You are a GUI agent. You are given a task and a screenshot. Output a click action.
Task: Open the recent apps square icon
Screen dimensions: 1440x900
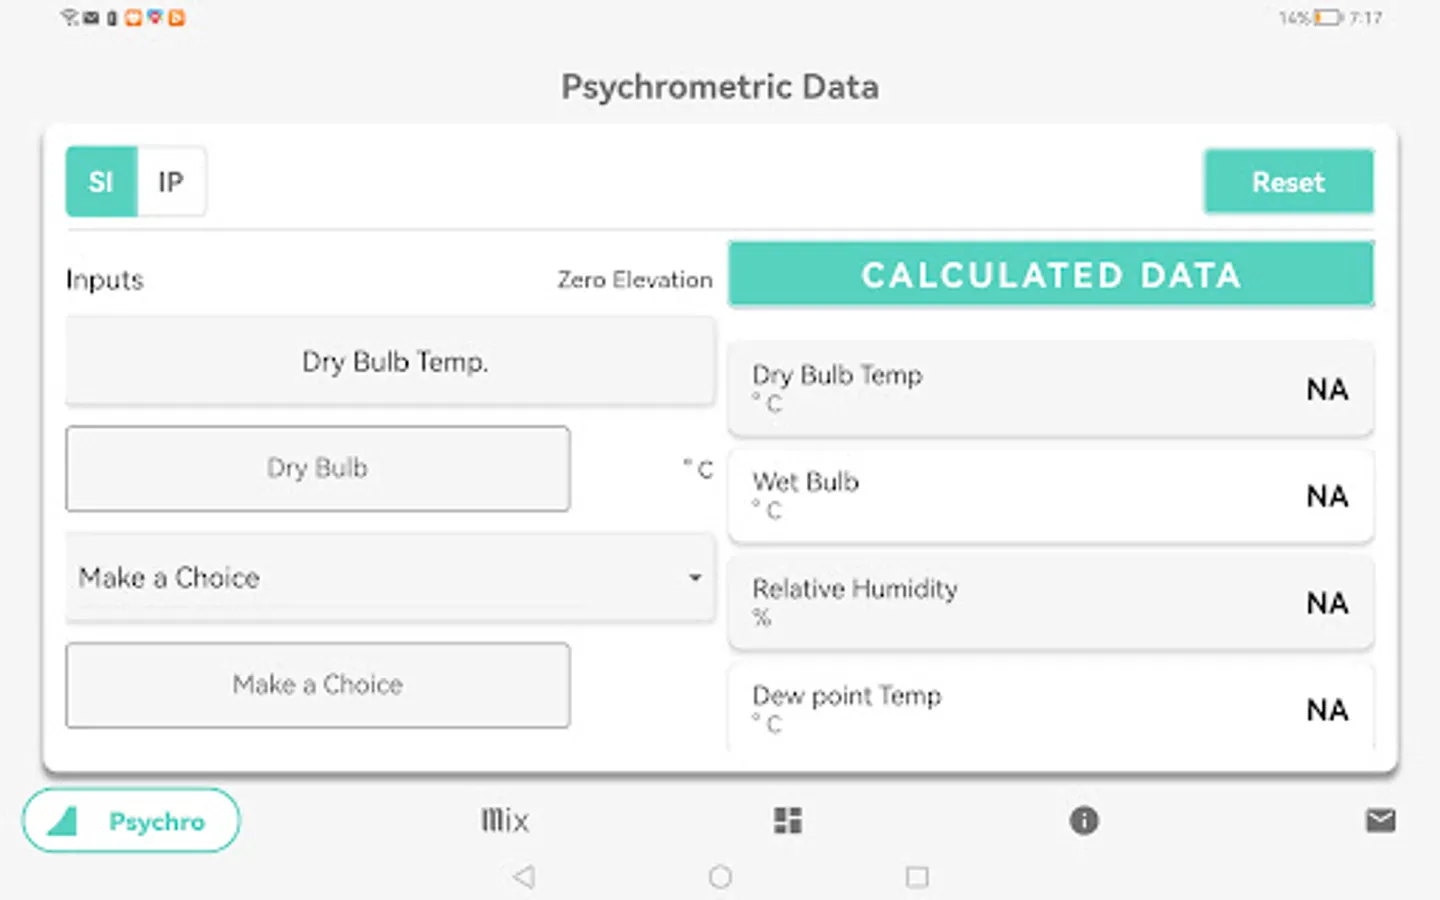(x=916, y=877)
